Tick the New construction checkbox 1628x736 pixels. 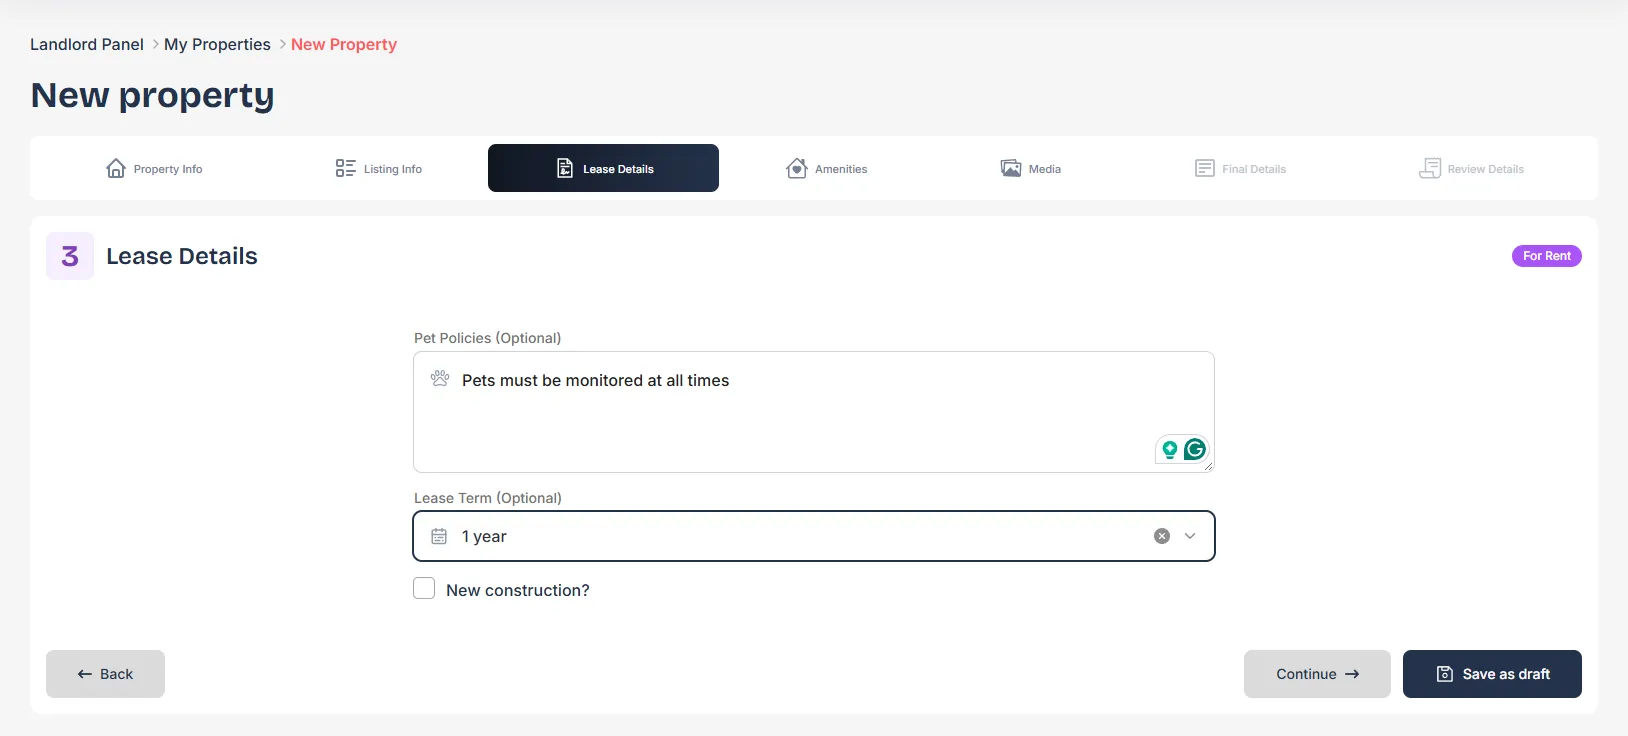(424, 589)
